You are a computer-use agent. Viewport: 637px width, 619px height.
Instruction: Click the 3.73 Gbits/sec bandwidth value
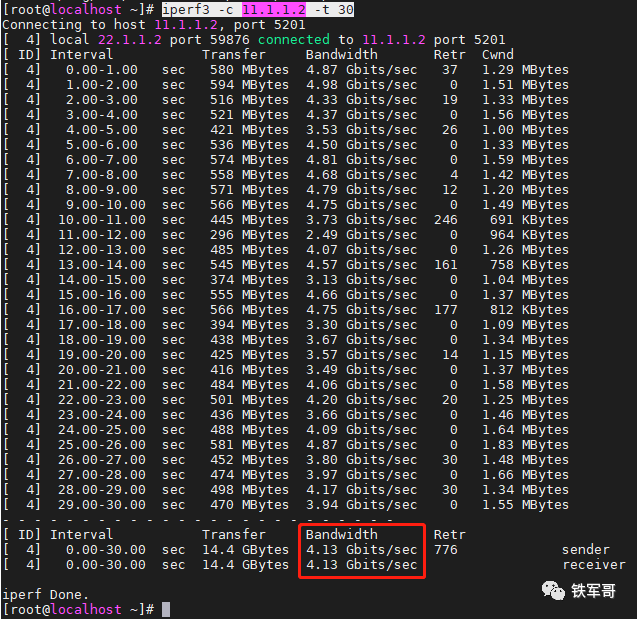(362, 220)
